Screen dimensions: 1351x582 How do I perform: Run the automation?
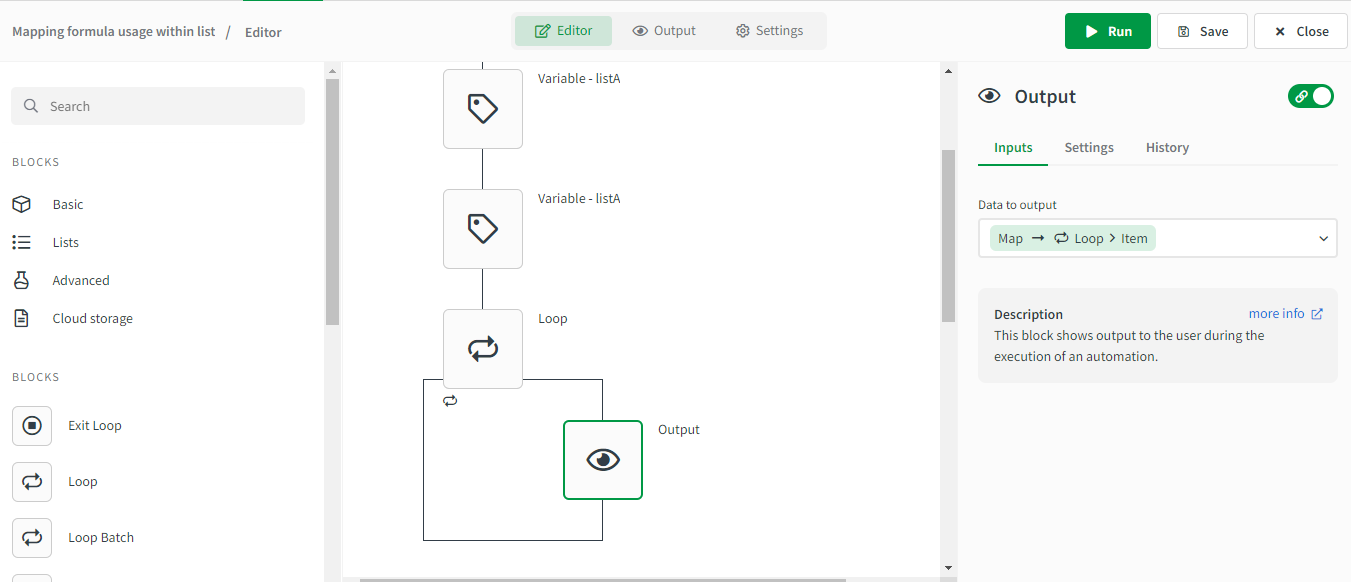[x=1107, y=31]
